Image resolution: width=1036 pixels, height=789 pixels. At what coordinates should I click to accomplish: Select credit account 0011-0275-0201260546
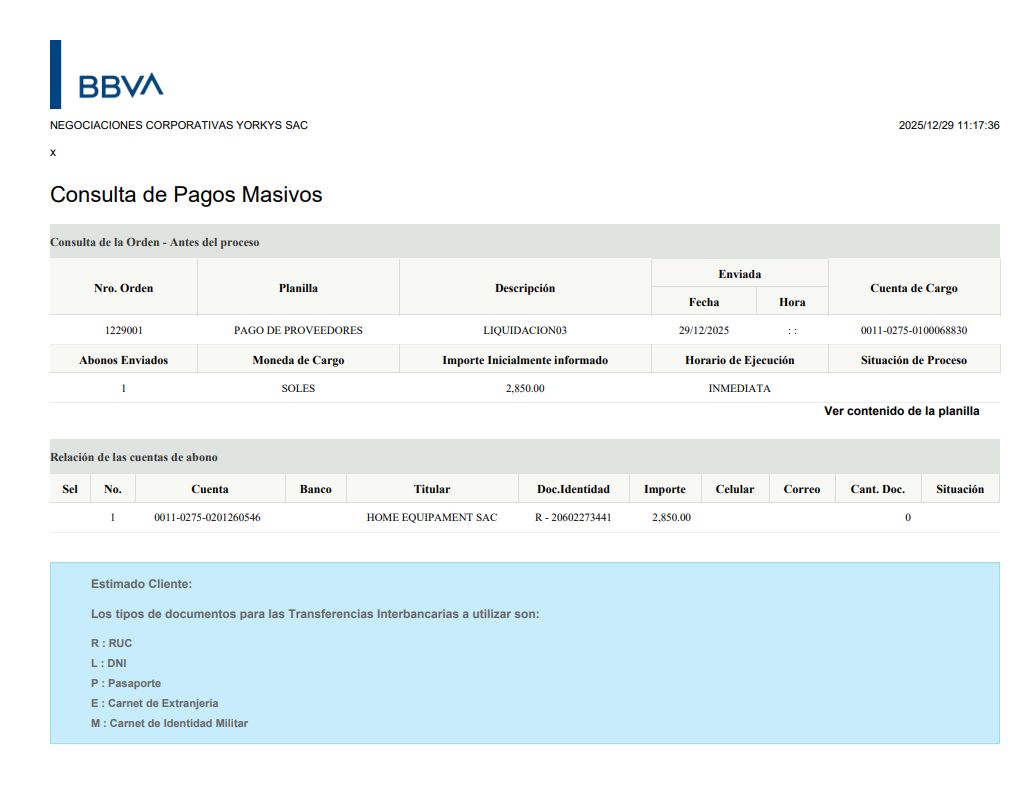[207, 518]
